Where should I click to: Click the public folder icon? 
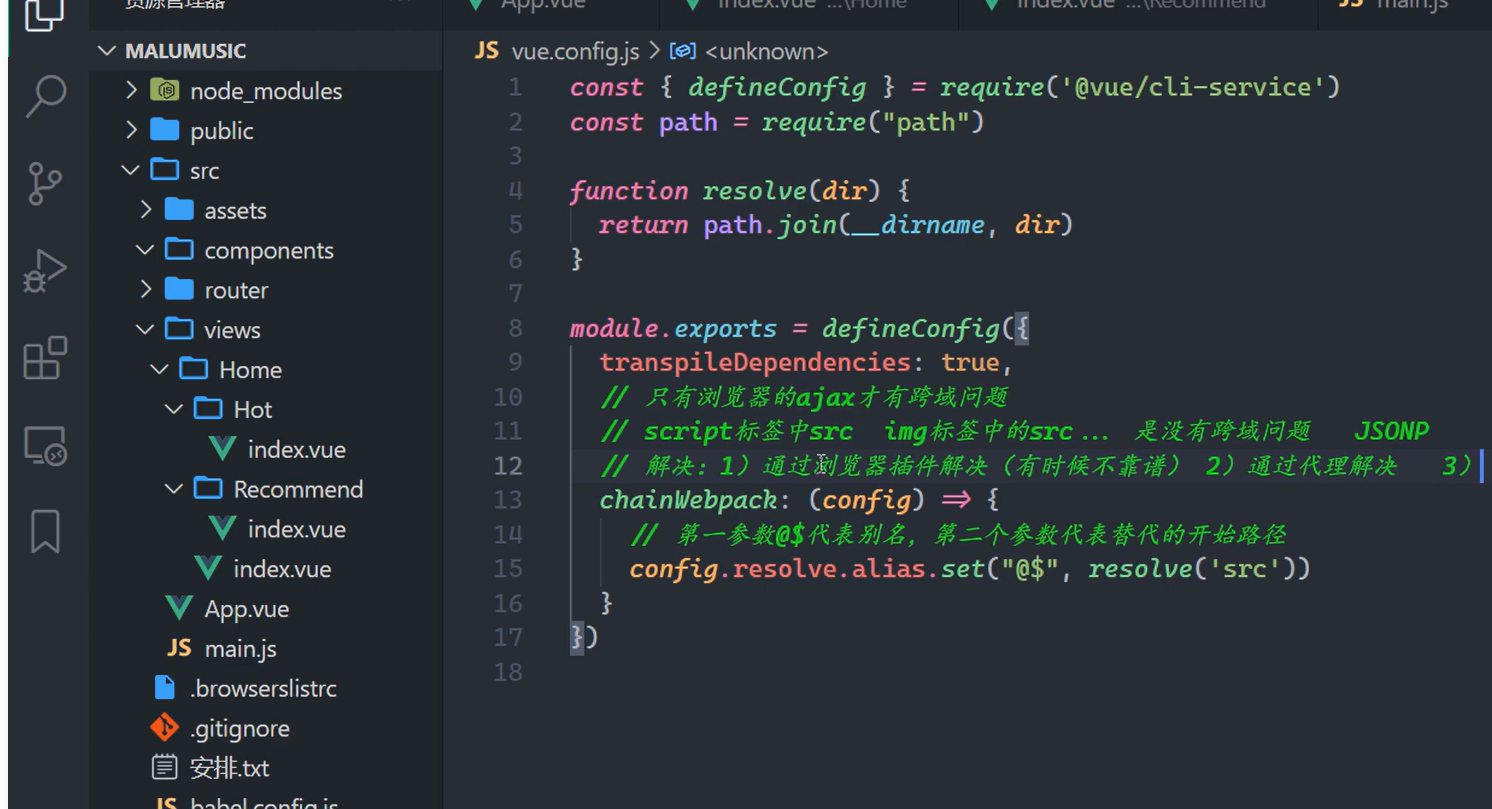point(164,130)
